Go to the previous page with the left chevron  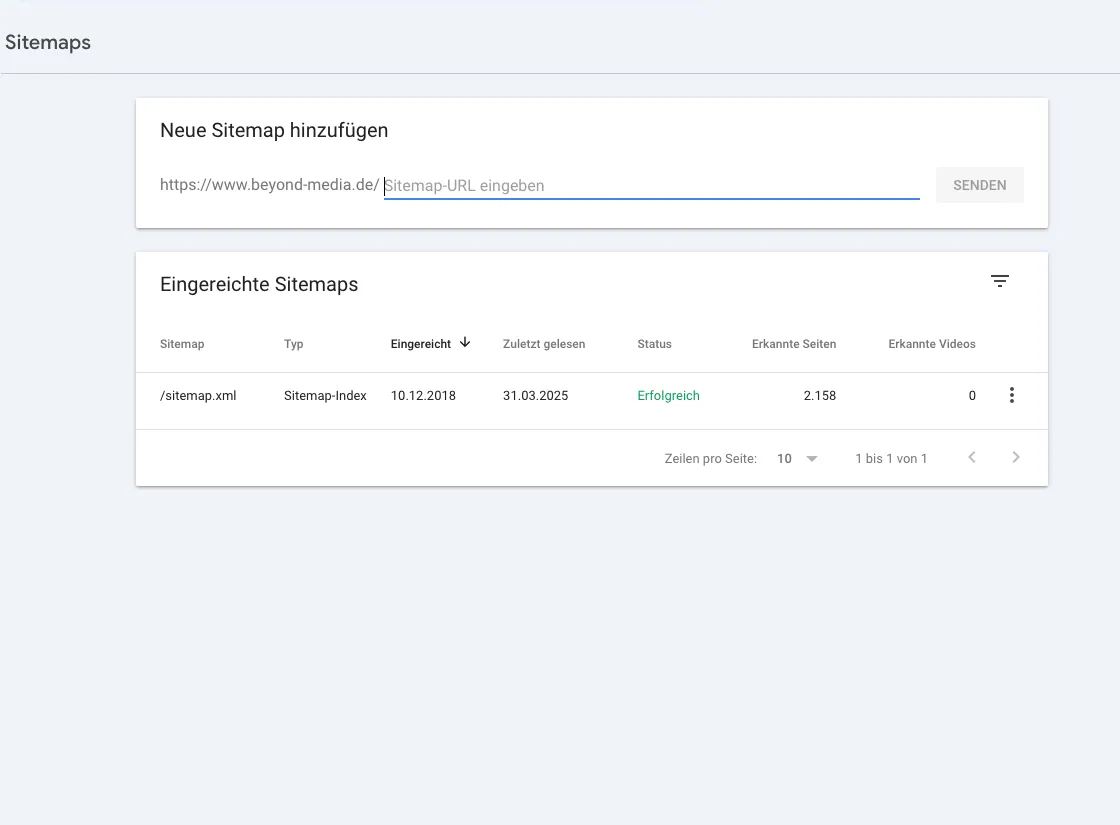[971, 457]
